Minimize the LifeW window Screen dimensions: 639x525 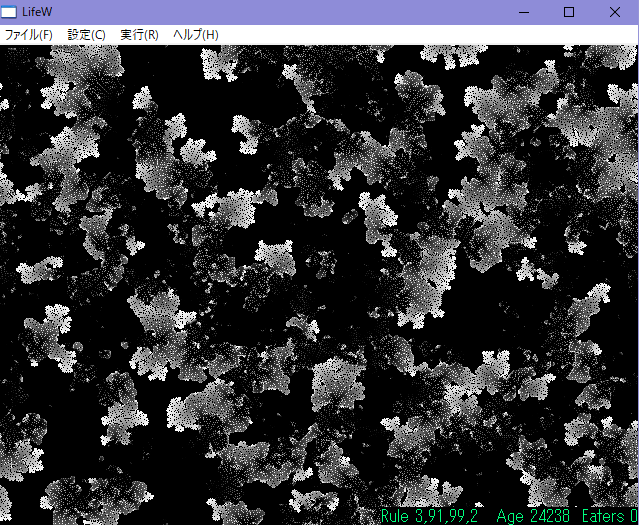(x=522, y=12)
